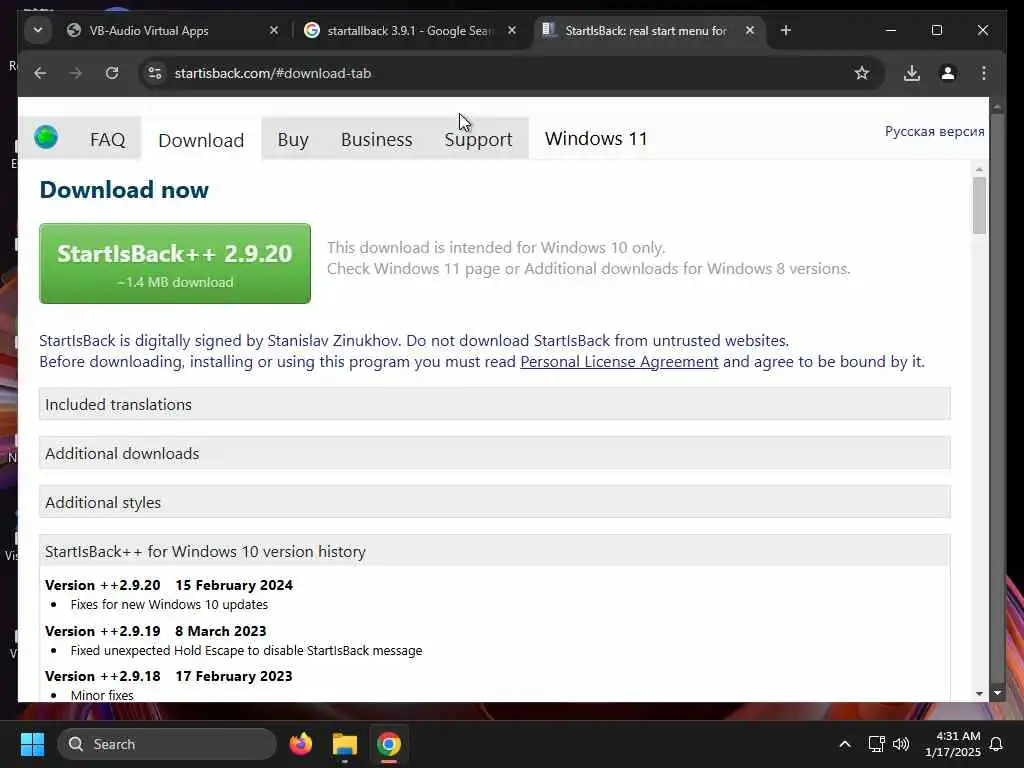This screenshot has height=768, width=1024.
Task: Open the Windows 11 page tab
Action: [x=596, y=138]
